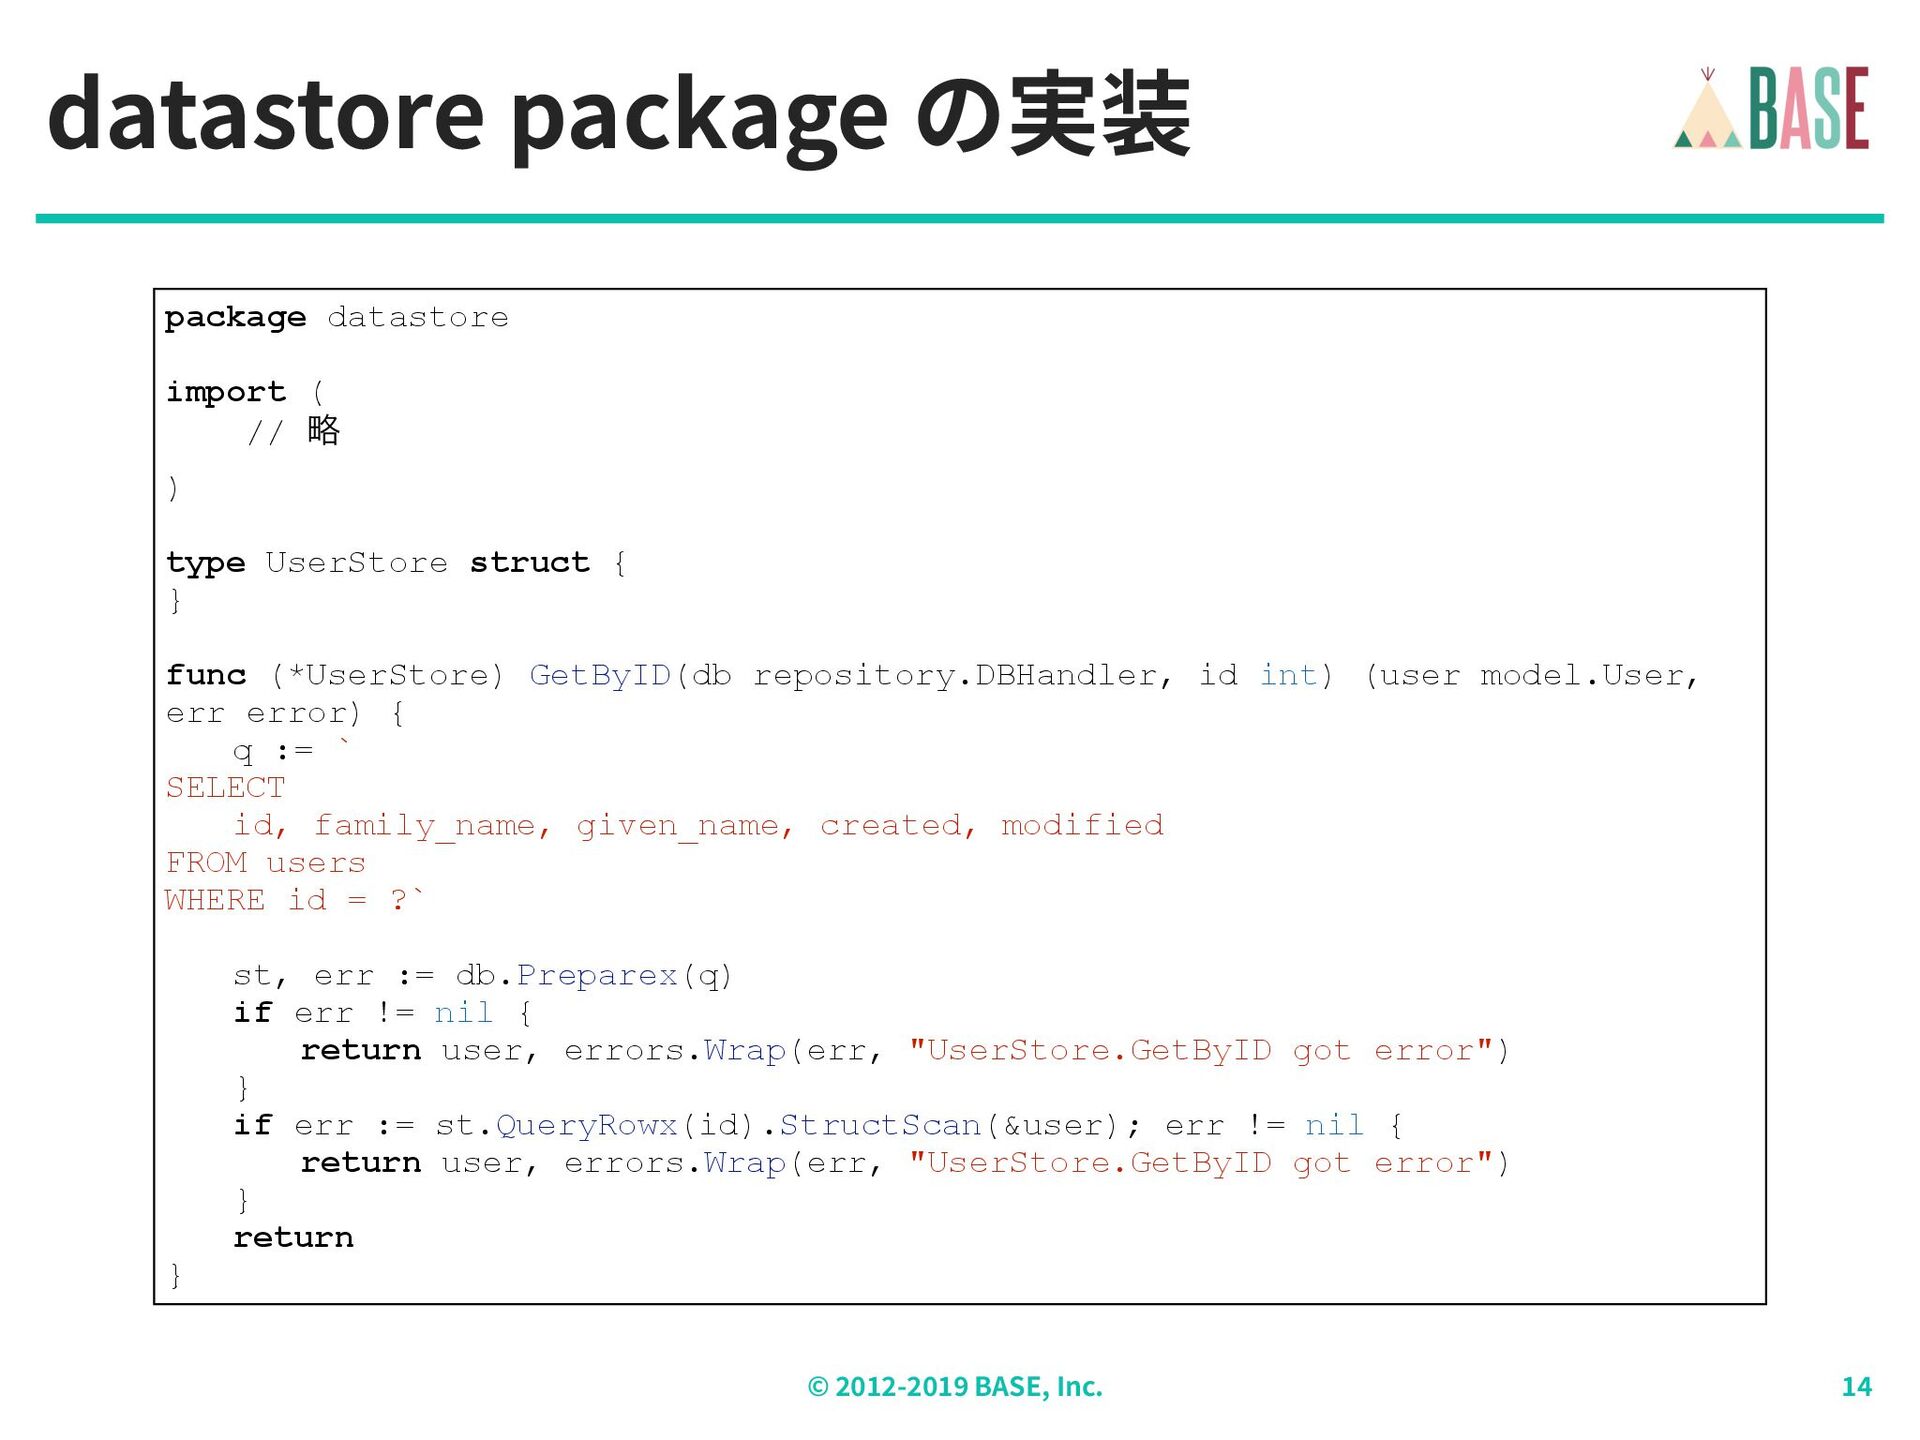Viewport: 1920px width, 1440px height.
Task: Click the StructScan method call
Action: (x=880, y=1126)
